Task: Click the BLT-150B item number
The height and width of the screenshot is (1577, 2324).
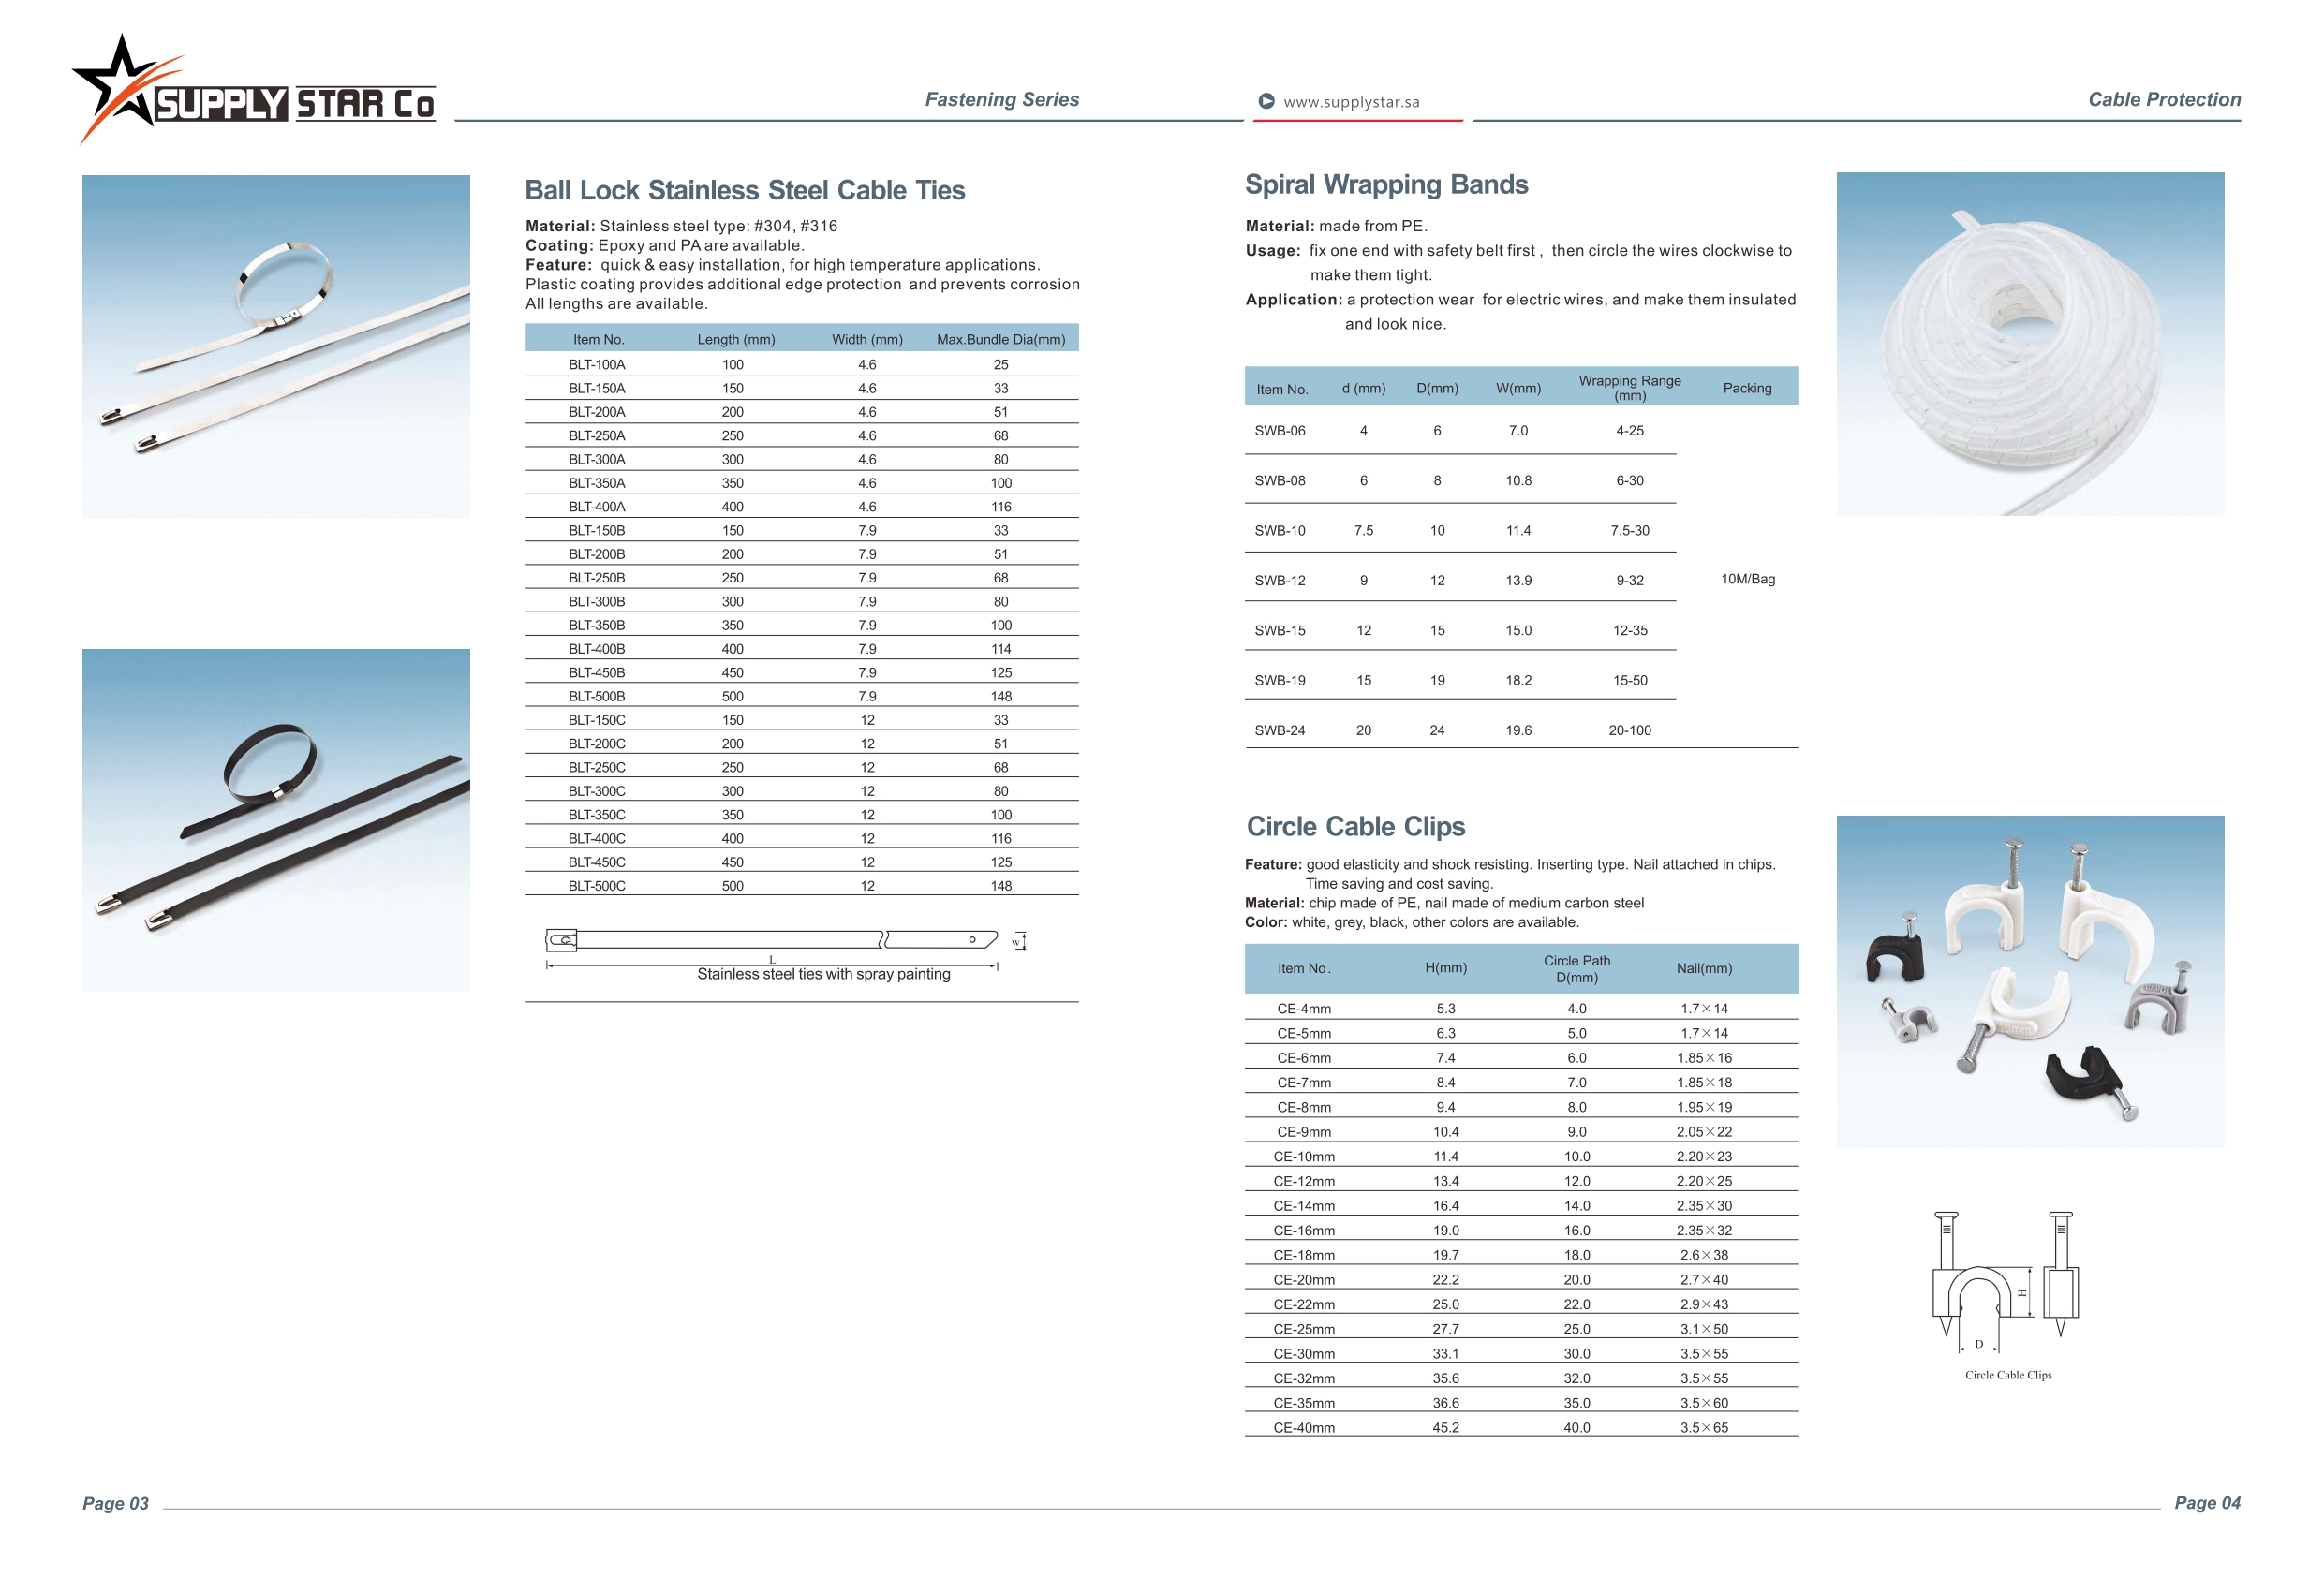Action: coord(597,531)
